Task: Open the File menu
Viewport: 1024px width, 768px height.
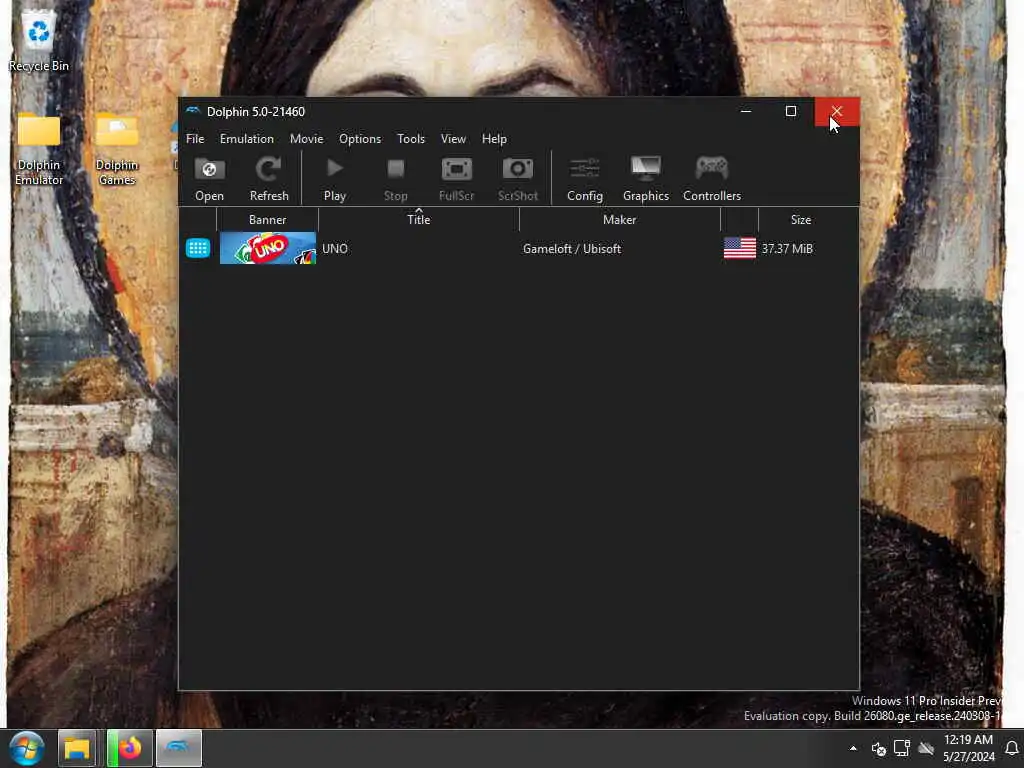Action: pyautogui.click(x=195, y=138)
